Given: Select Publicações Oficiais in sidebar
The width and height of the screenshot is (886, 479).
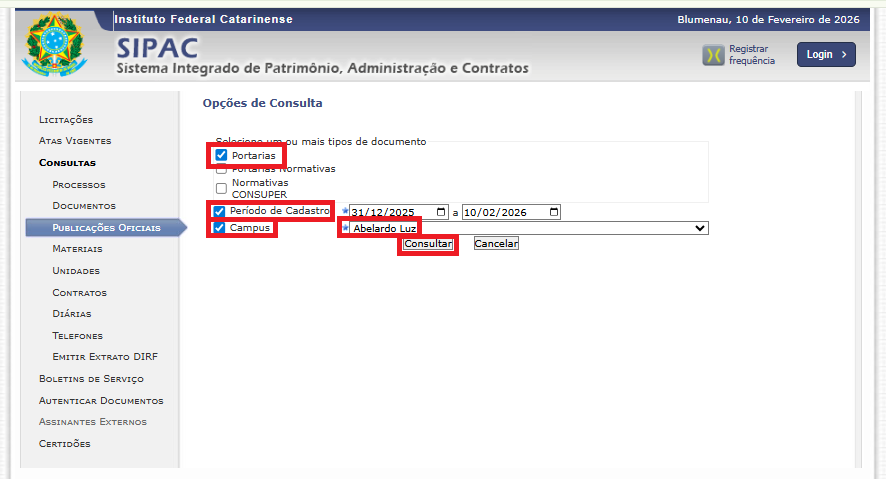Looking at the screenshot, I should (x=106, y=228).
